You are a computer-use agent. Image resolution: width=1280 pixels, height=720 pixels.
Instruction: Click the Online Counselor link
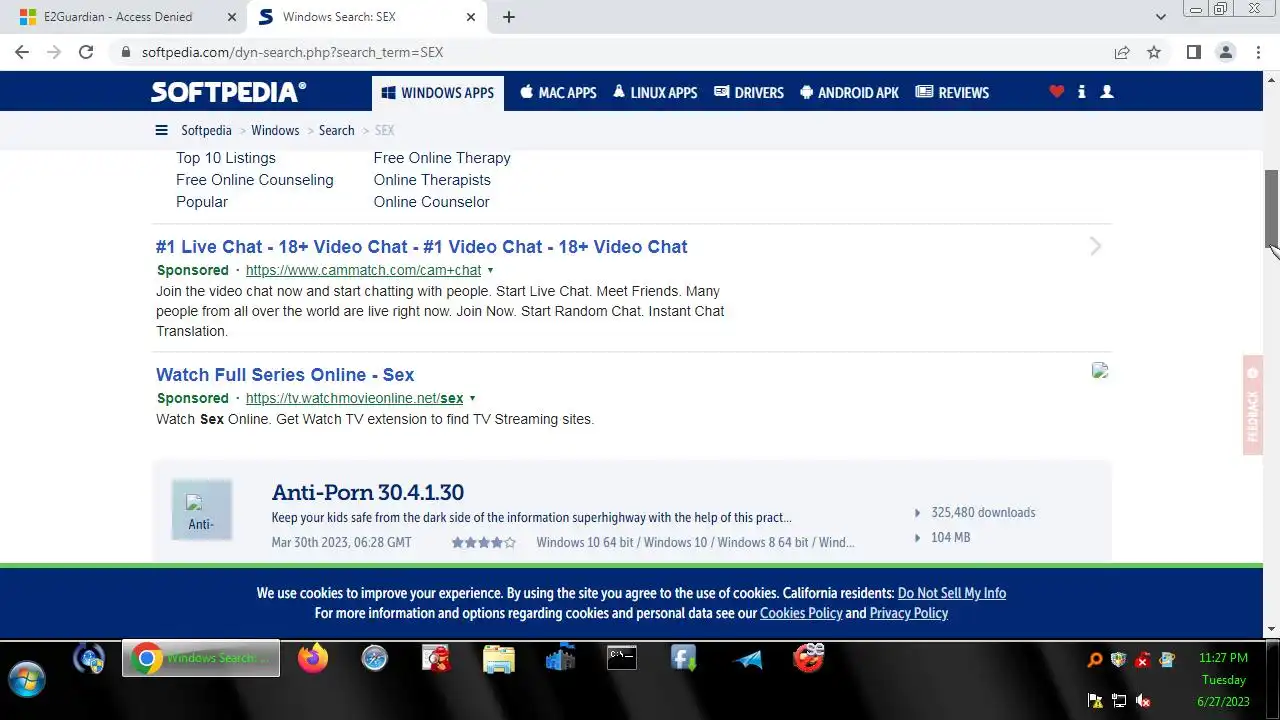point(431,202)
